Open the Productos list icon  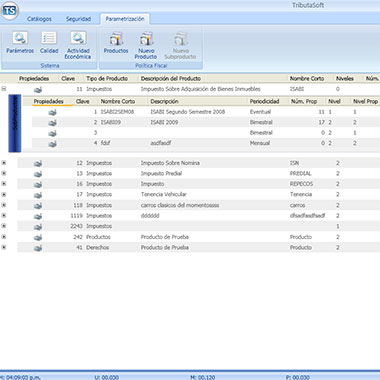coord(116,42)
